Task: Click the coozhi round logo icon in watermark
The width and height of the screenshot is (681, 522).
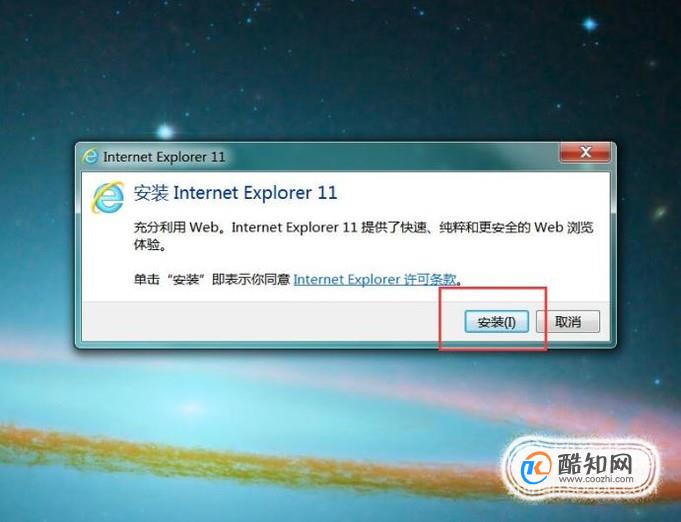Action: [535, 468]
